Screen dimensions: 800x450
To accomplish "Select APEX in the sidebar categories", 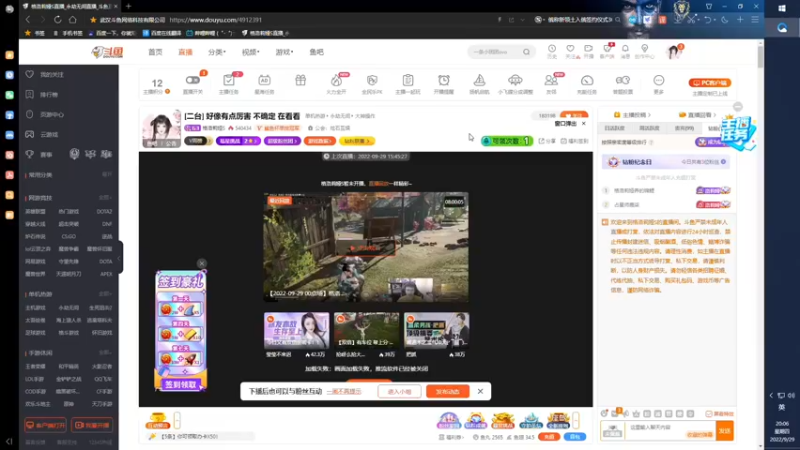I will [106, 274].
